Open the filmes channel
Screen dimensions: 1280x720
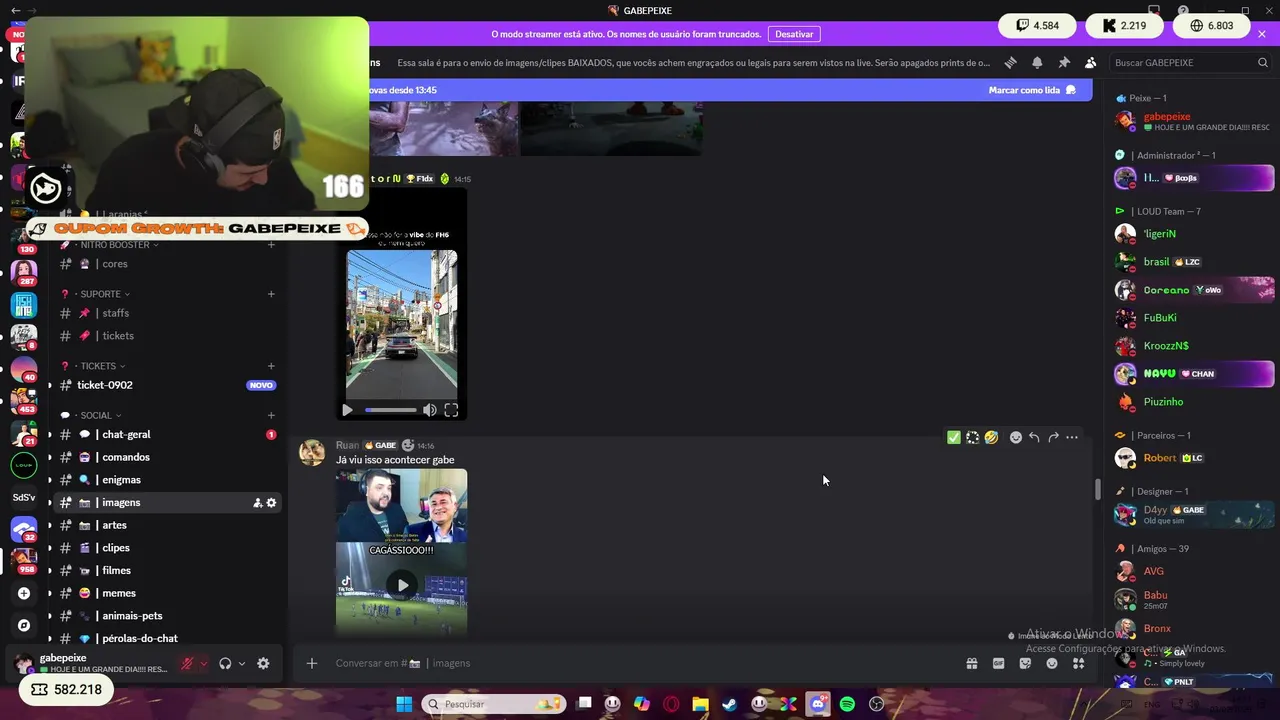point(167,571)
